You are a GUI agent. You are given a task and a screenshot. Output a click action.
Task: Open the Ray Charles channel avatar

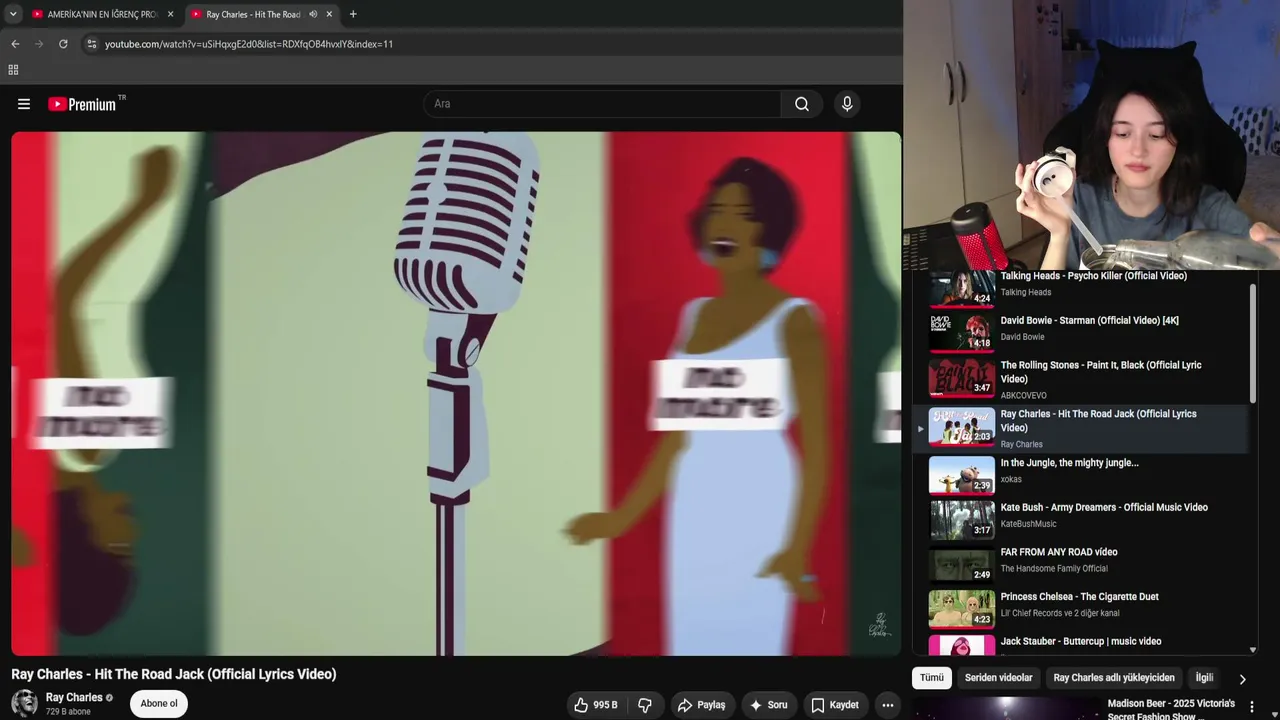pyautogui.click(x=24, y=703)
